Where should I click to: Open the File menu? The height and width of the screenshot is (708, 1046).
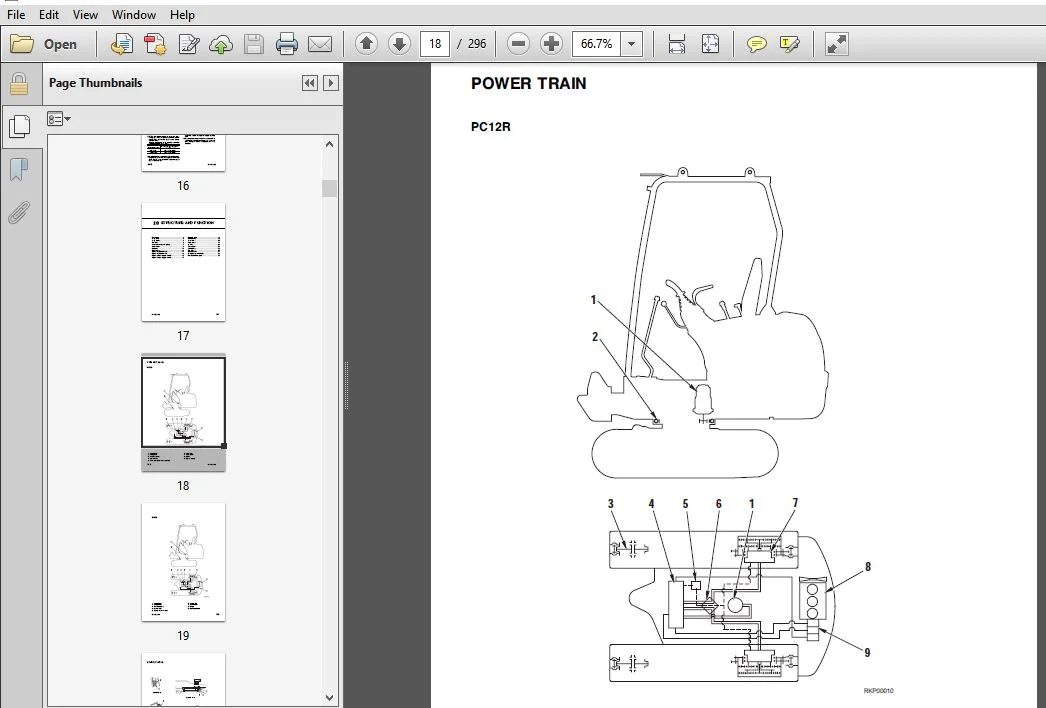tap(16, 15)
